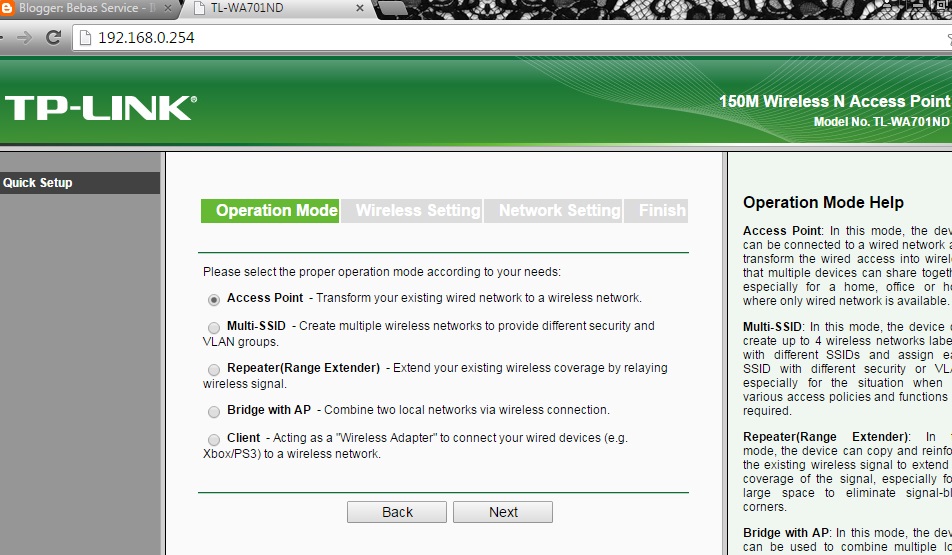Go to the Finish step
The height and width of the screenshot is (555, 952).
click(656, 211)
